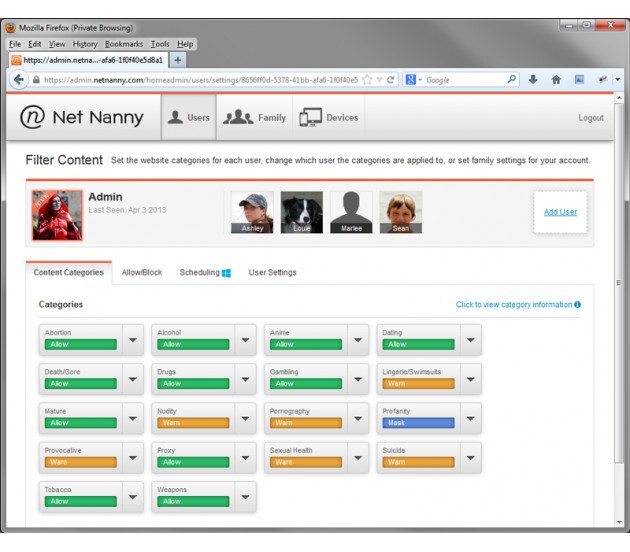630x552 pixels.
Task: Open the Devices section
Action: pos(329,117)
